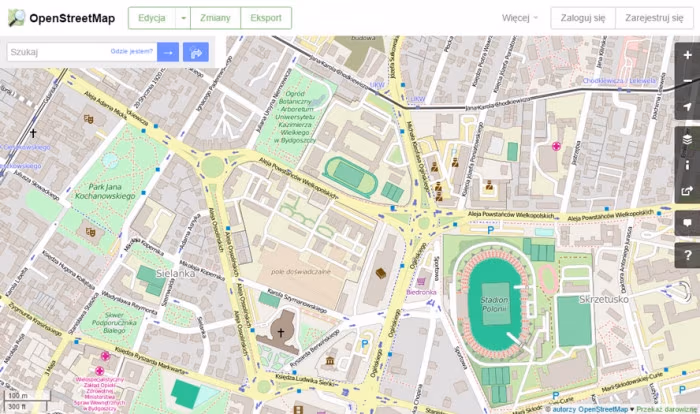Click the theatre mask icon near Aleja Adama Mickiewicza
Image resolution: width=700 pixels, height=414 pixels.
[88, 119]
